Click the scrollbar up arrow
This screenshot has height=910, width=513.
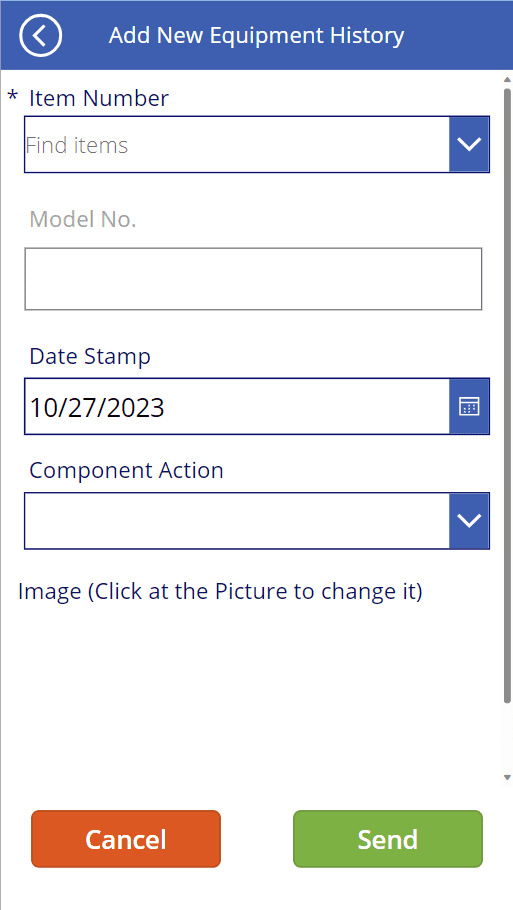coord(507,80)
